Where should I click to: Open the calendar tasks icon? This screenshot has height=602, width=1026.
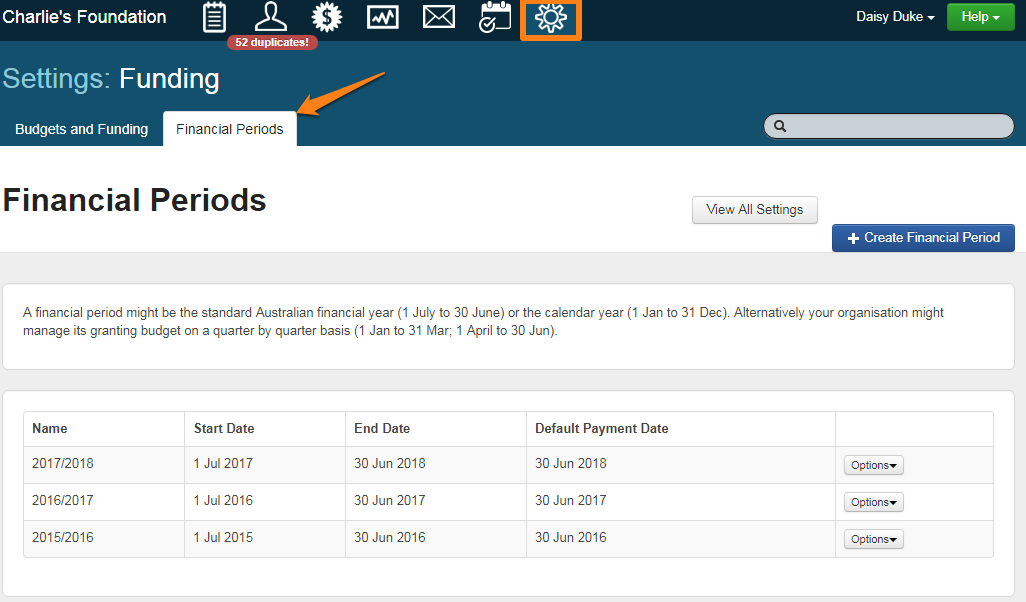coord(495,17)
